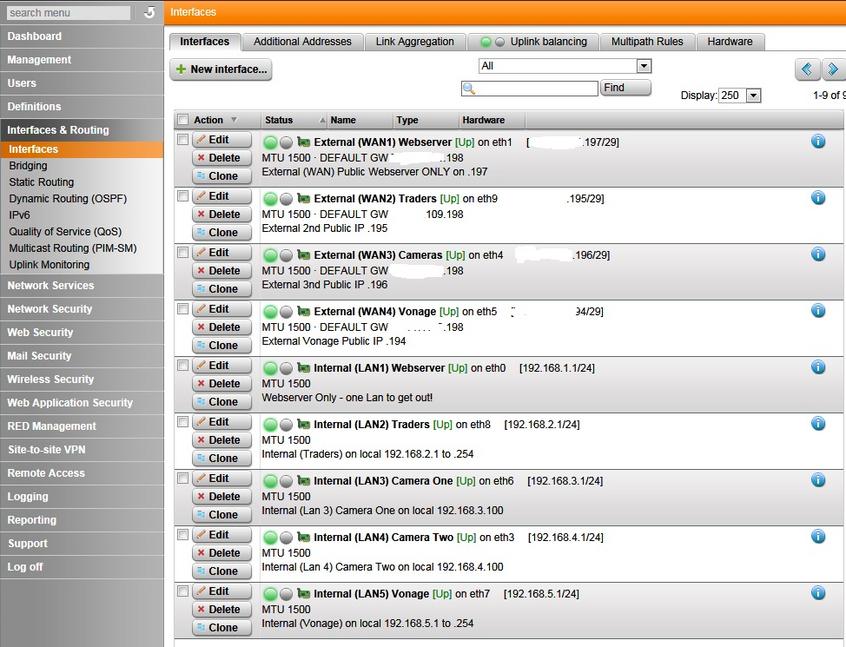Toggle Uplink balancing status switch in tab
Image resolution: width=846 pixels, height=647 pixels.
point(492,42)
